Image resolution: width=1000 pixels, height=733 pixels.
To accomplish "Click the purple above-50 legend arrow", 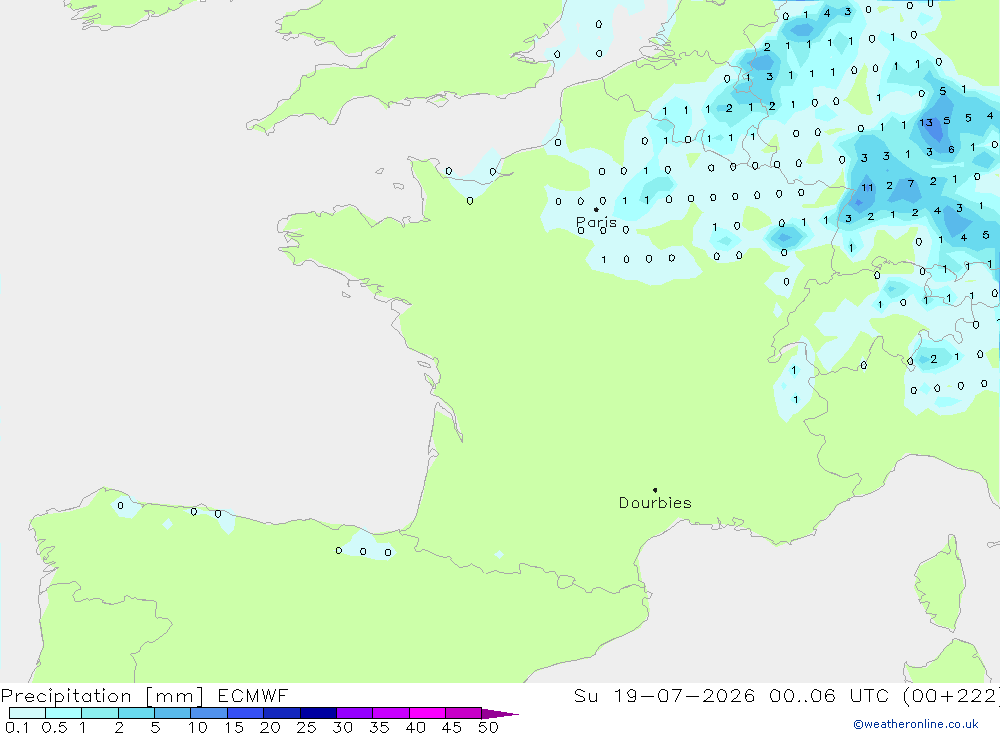I will click(x=500, y=714).
